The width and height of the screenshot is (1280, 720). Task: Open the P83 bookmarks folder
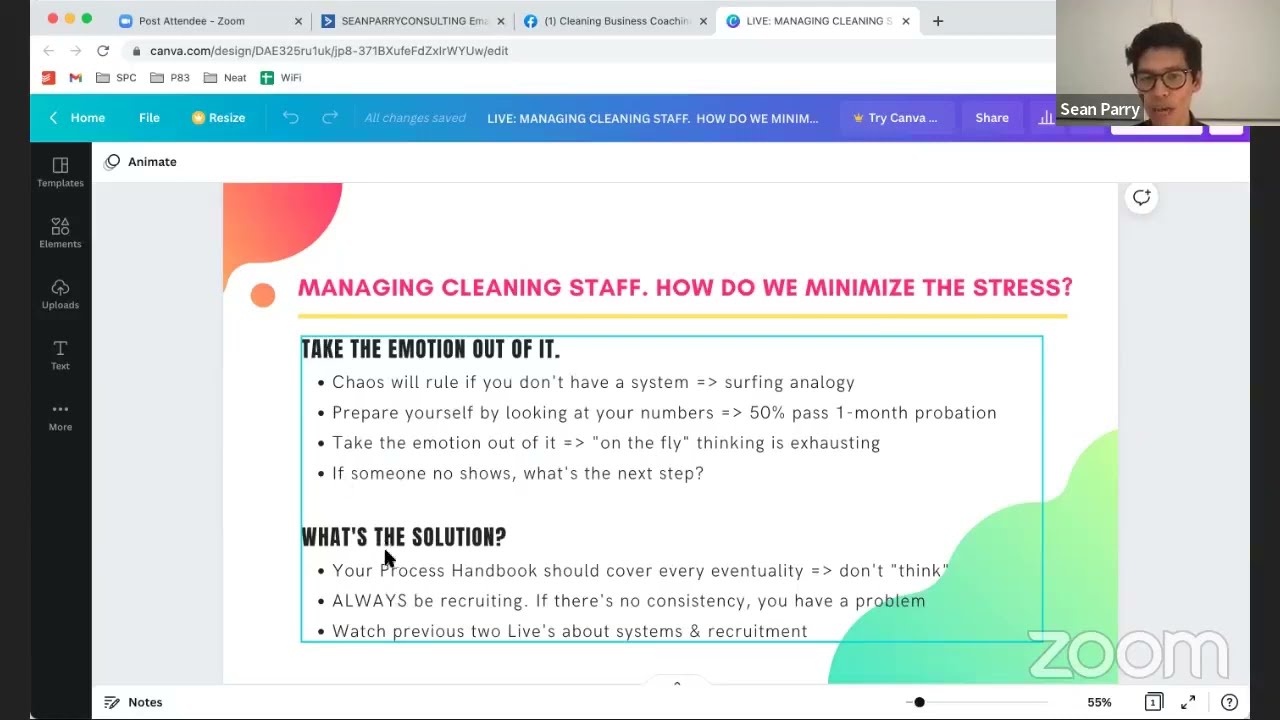pyautogui.click(x=170, y=77)
